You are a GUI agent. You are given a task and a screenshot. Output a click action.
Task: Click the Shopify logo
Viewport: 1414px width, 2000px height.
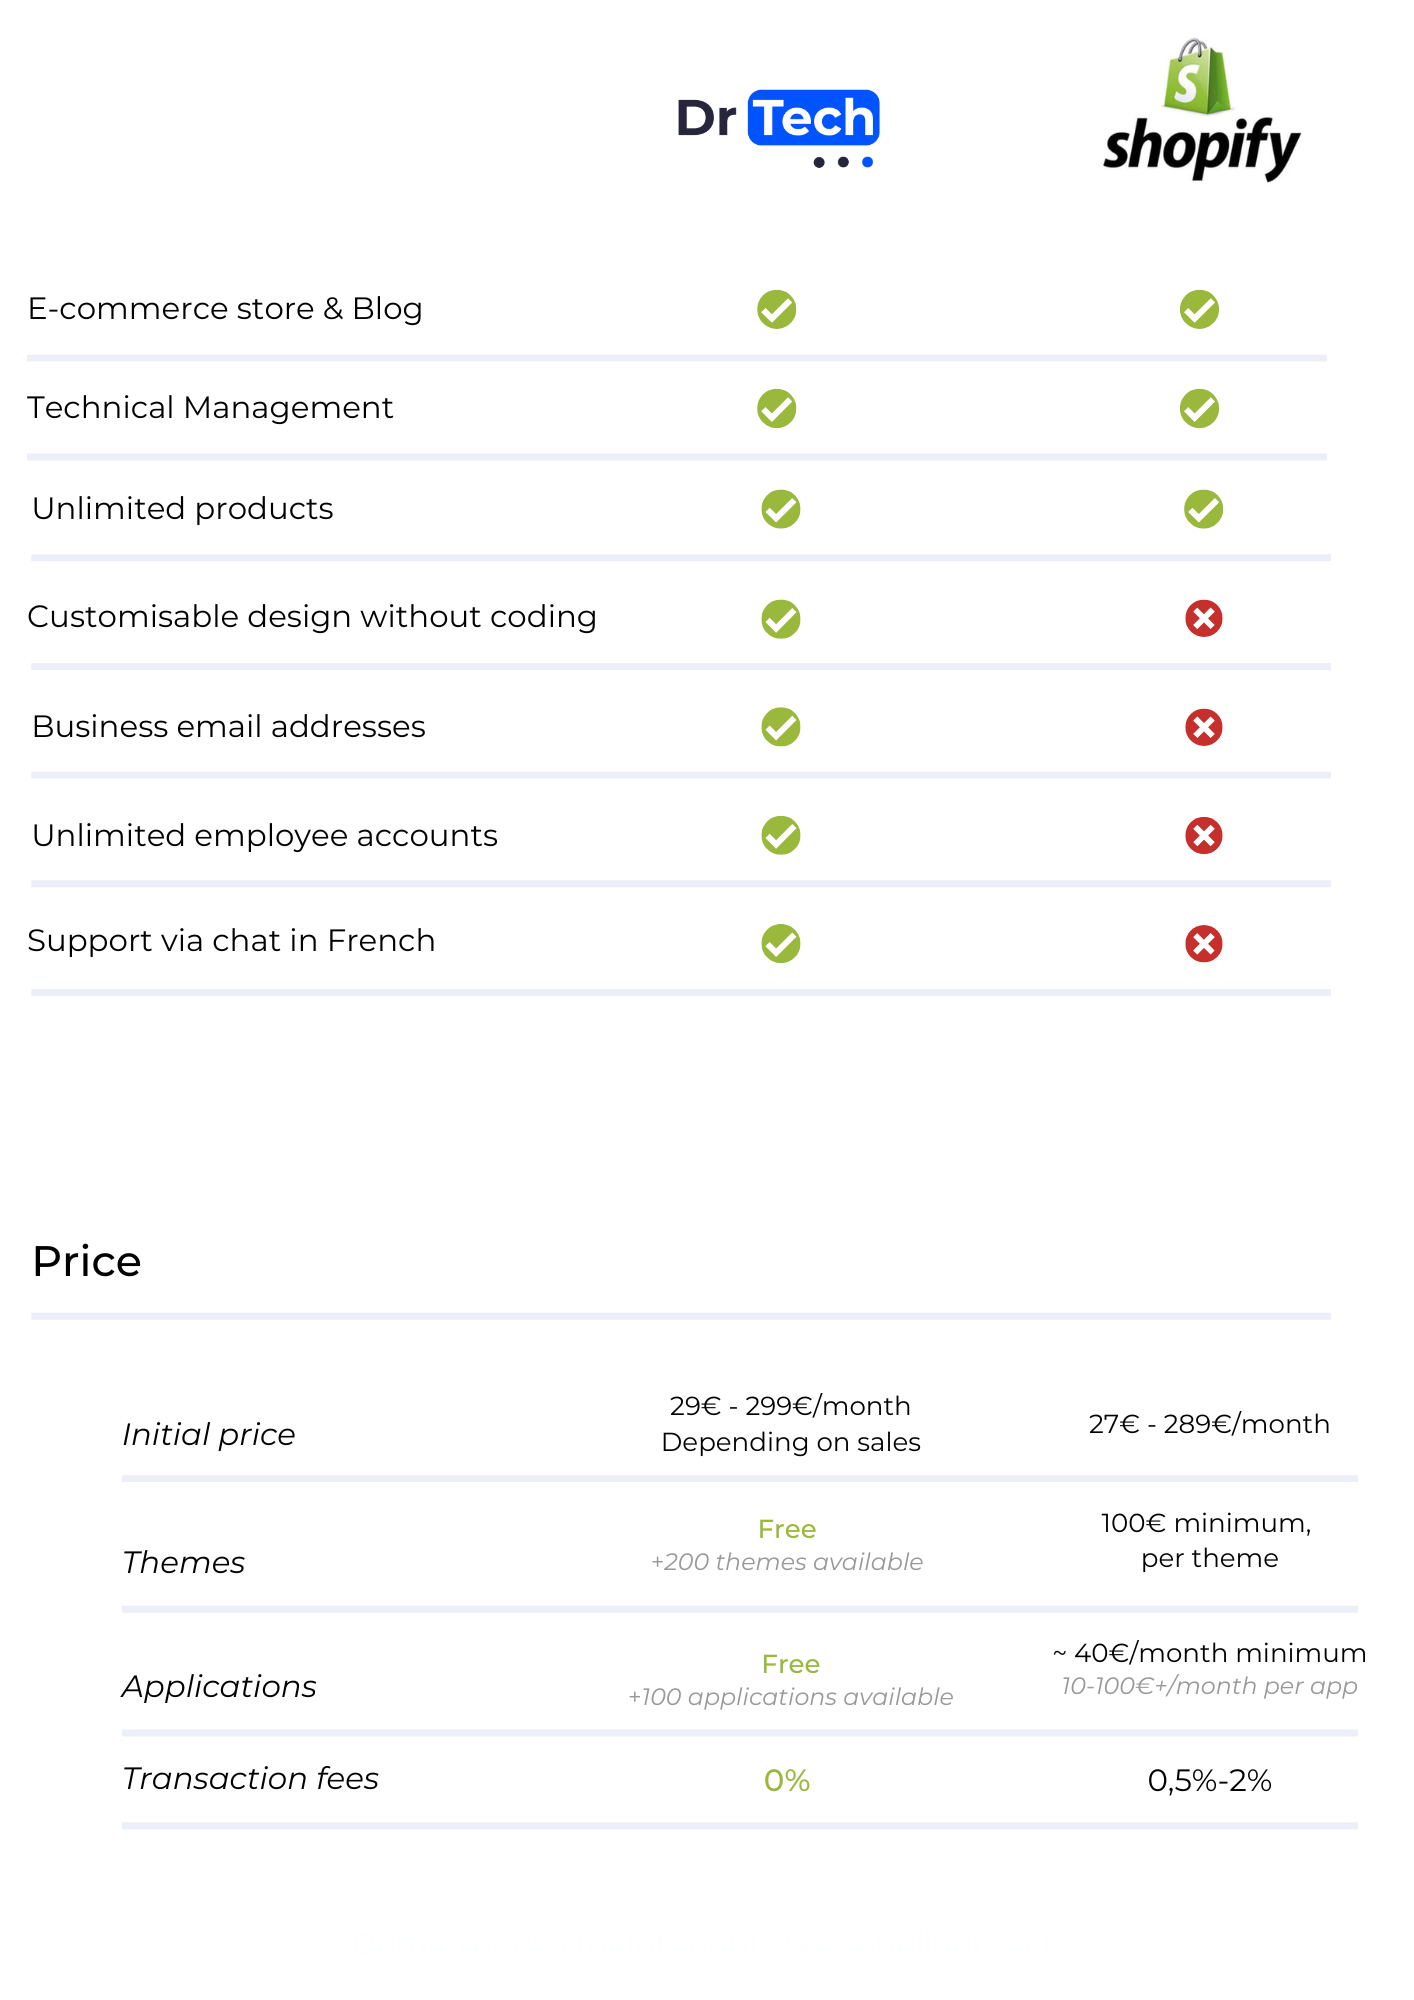tap(1201, 110)
